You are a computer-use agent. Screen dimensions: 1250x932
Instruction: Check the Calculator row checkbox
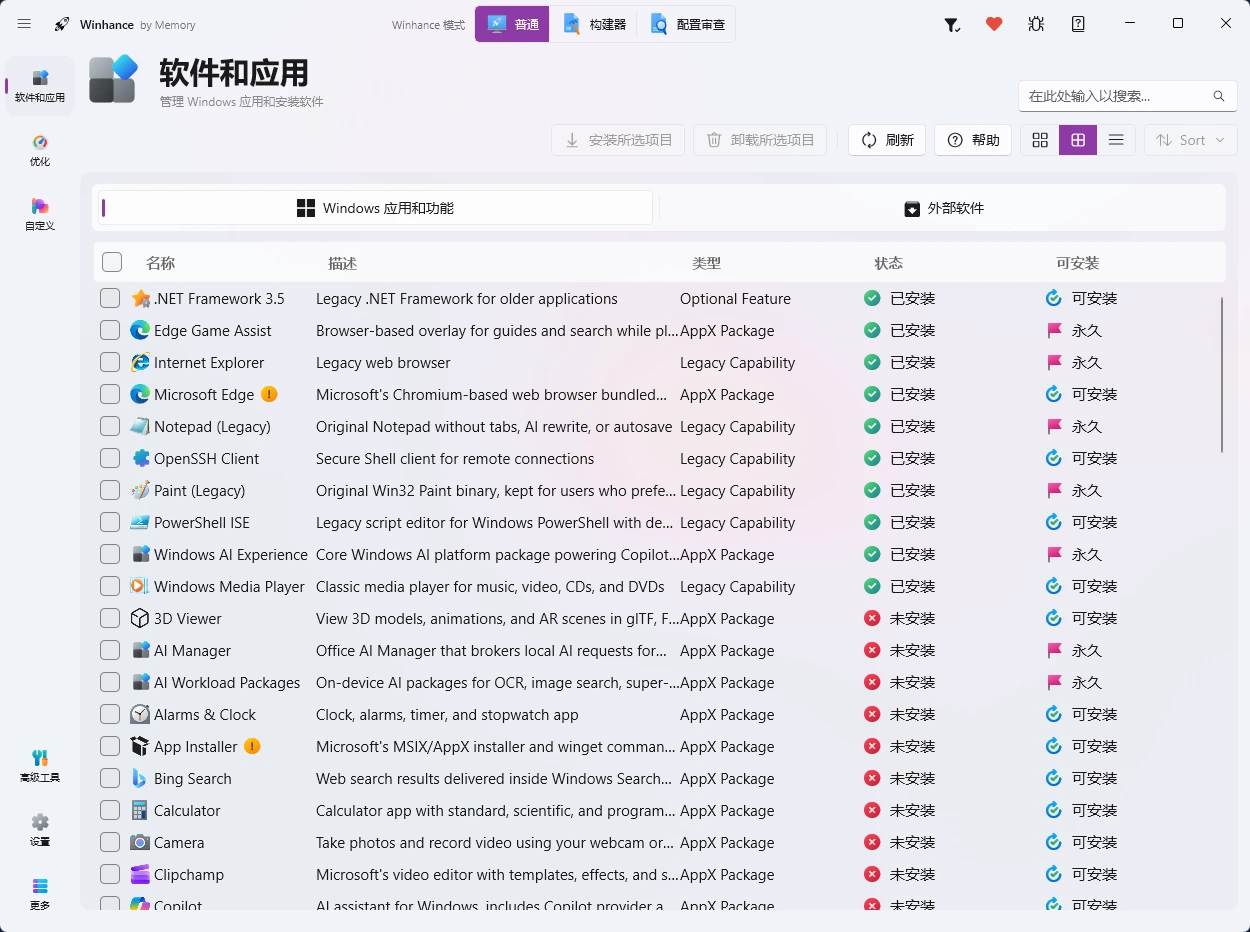tap(110, 810)
